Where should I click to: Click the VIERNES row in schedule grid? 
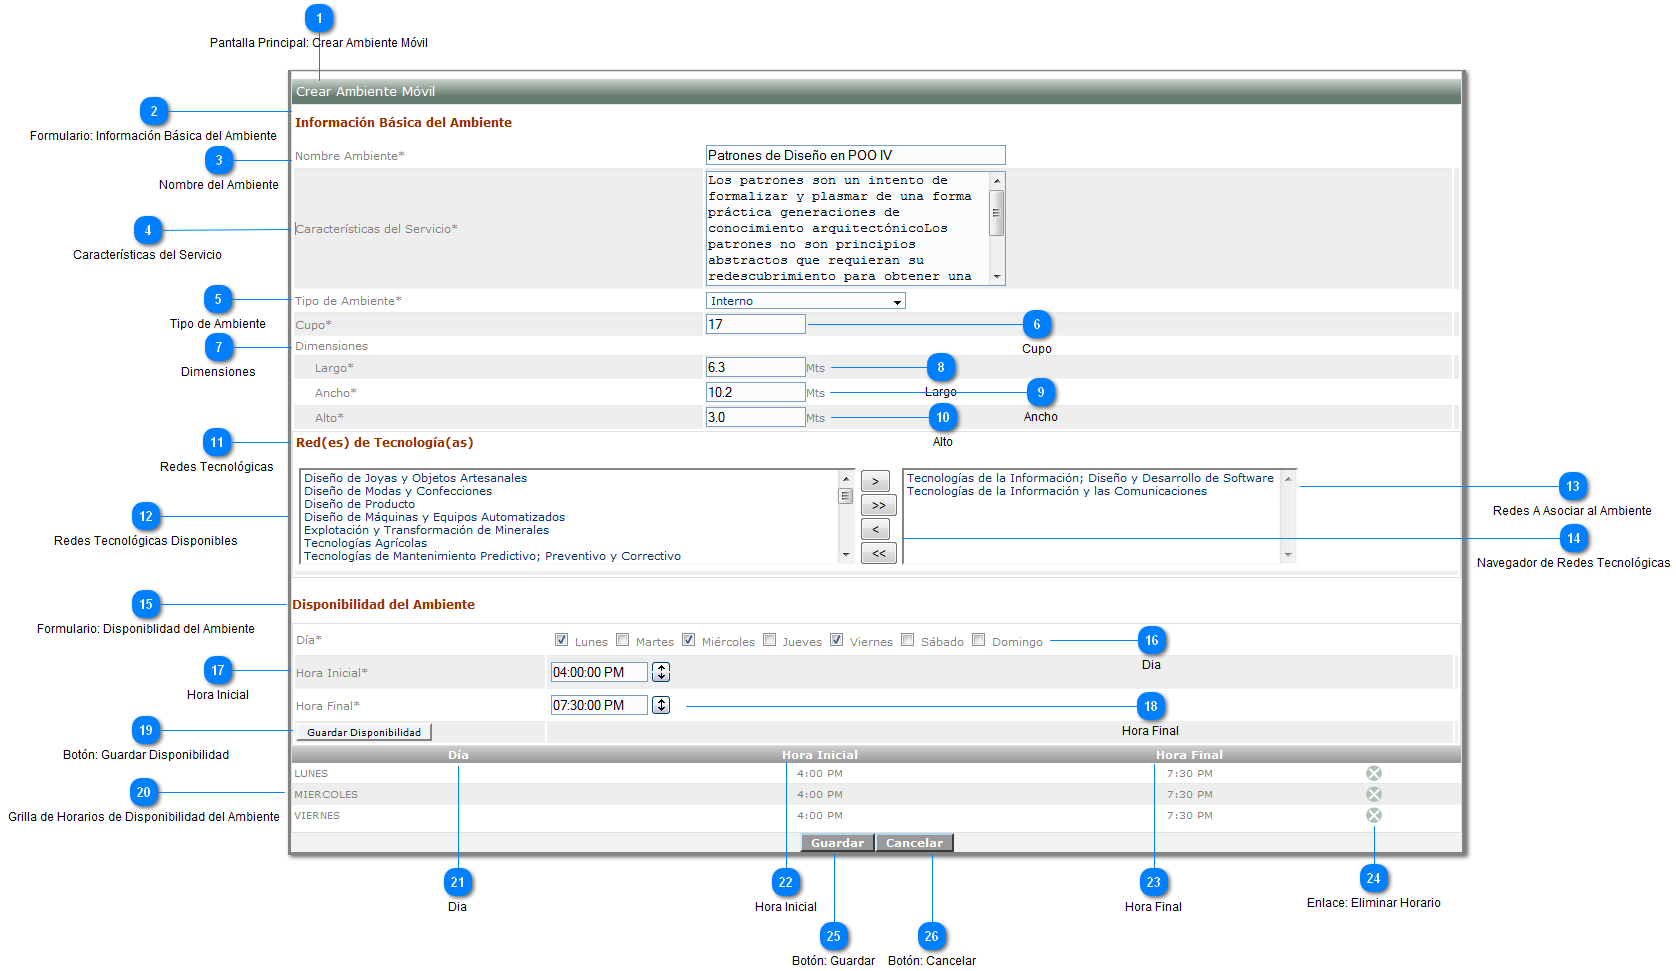coord(876,815)
